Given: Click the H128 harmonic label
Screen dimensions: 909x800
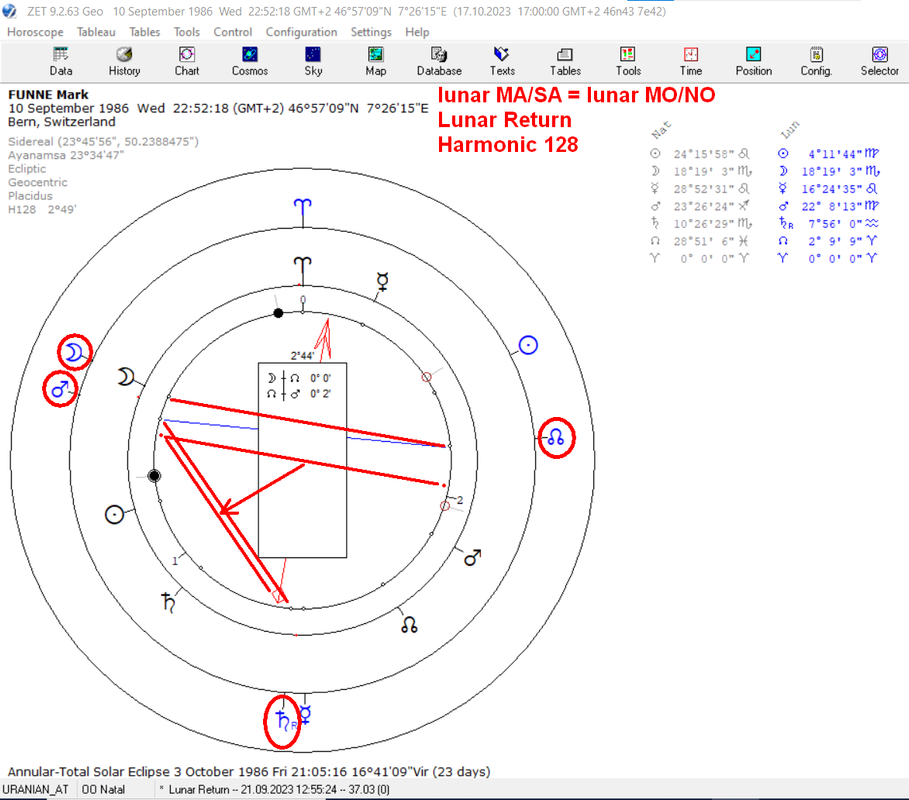Looking at the screenshot, I should pos(42,209).
